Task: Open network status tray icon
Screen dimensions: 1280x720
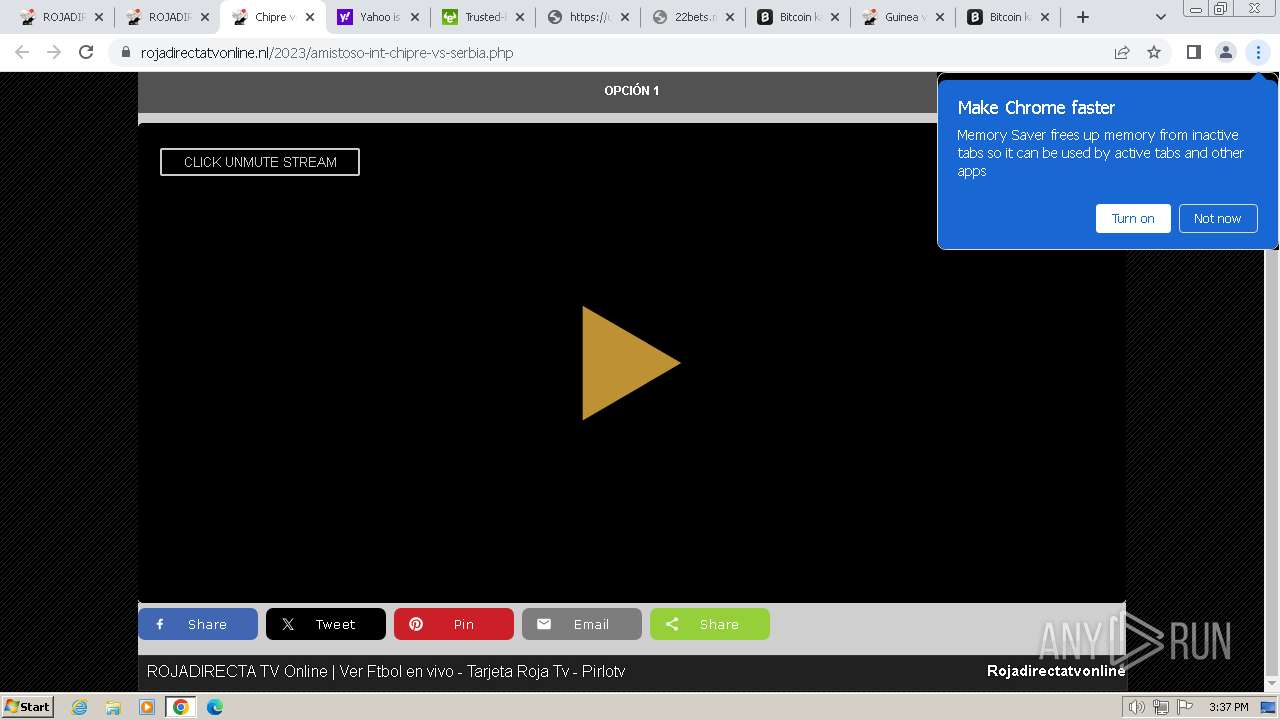Action: [x=1160, y=707]
